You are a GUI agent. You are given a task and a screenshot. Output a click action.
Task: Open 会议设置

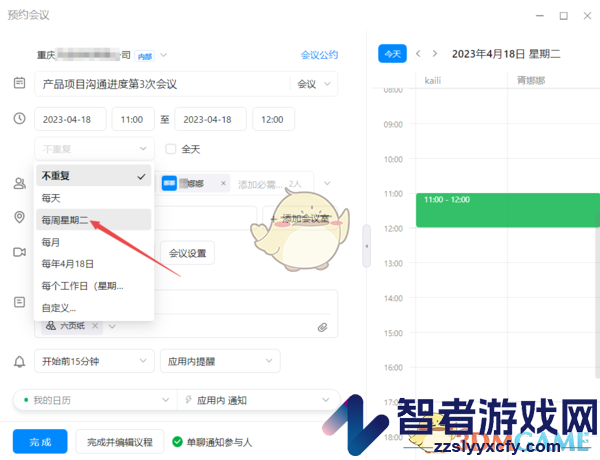pyautogui.click(x=188, y=253)
